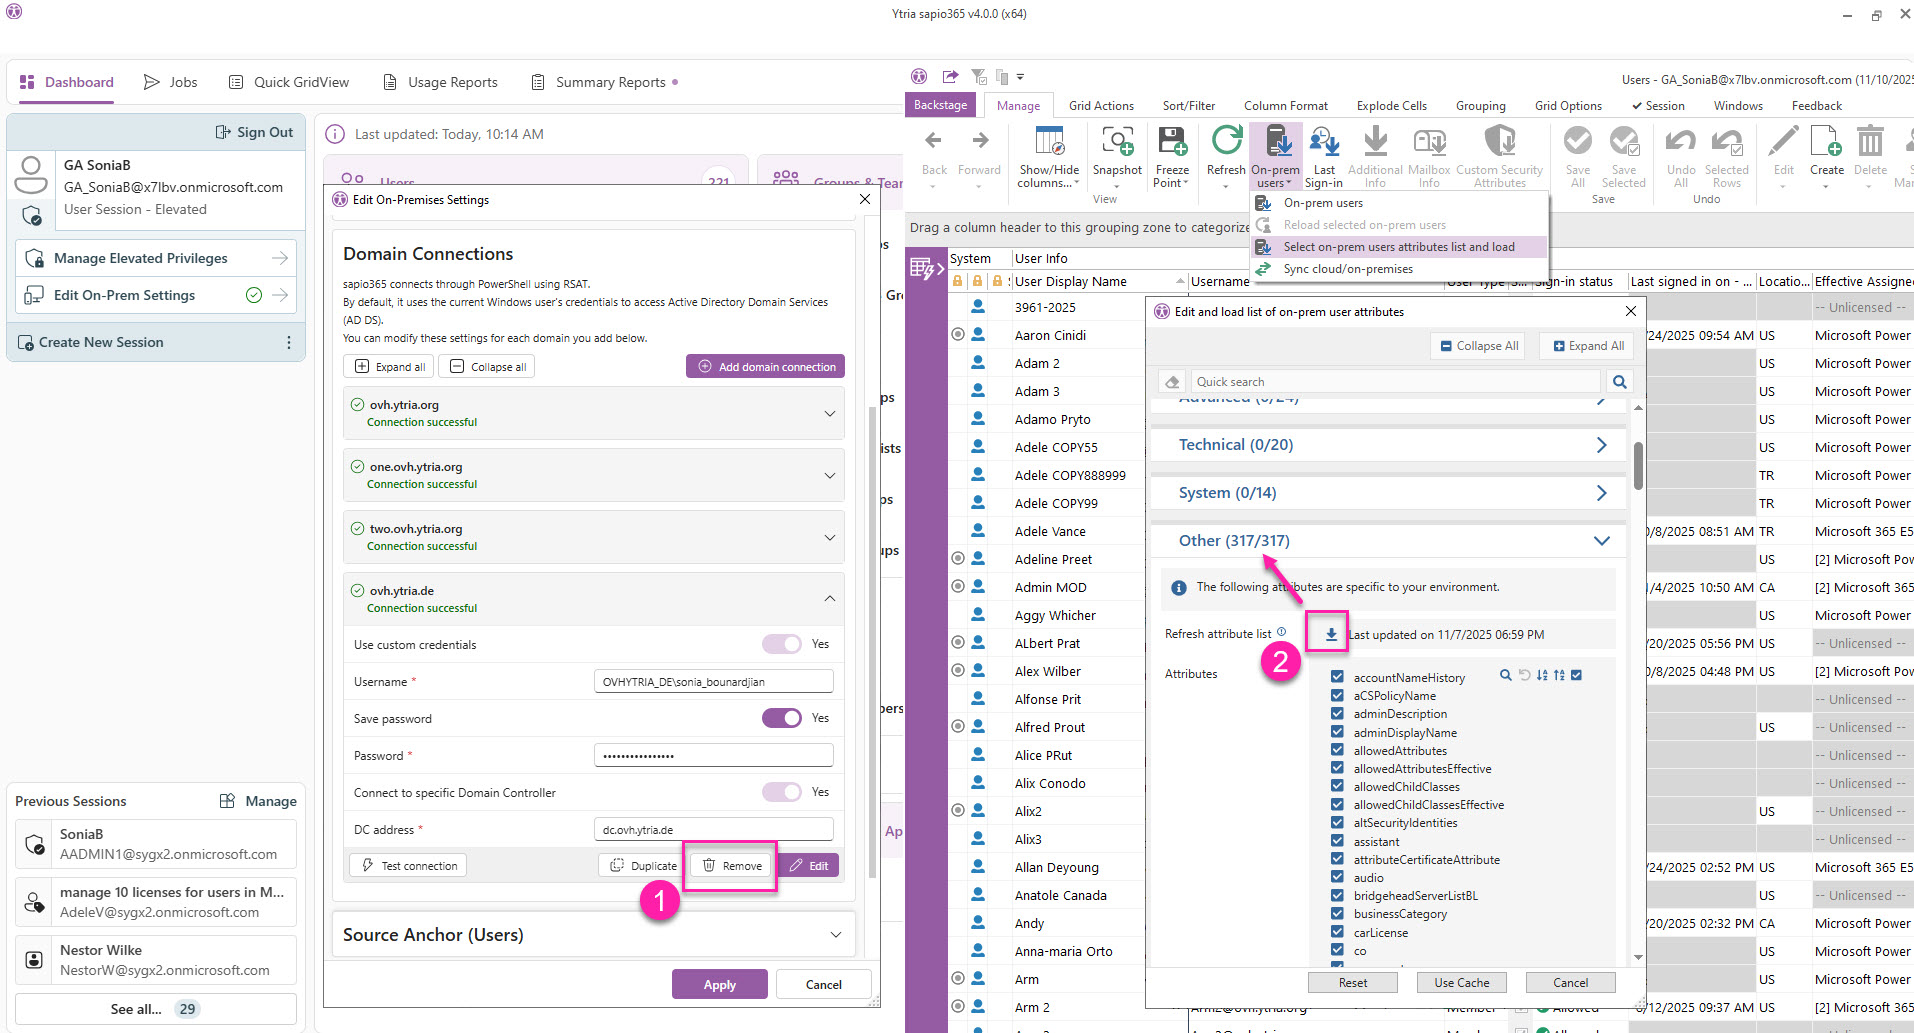Uncheck the carLicense attribute checkbox

pos(1337,932)
